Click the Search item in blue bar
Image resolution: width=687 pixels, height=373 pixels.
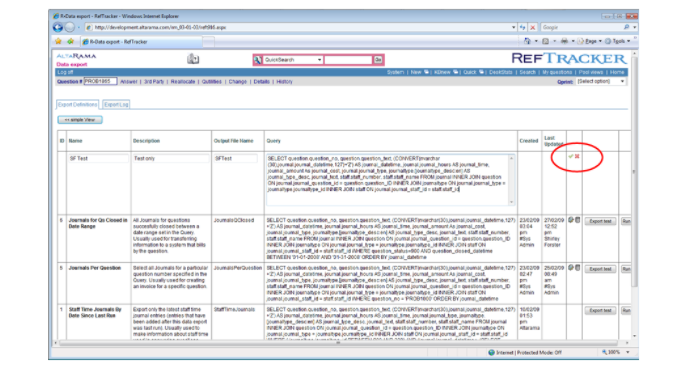coord(528,72)
